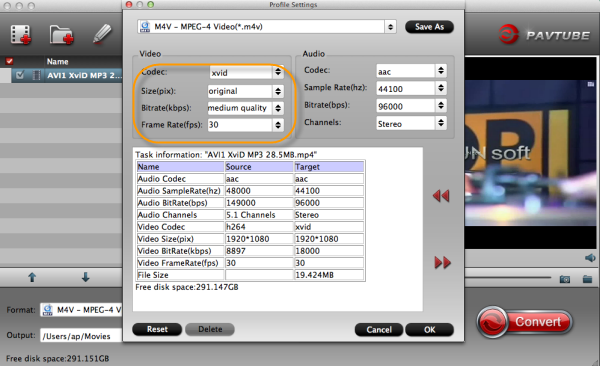Toggle the select-all checkbox in Name header

[10, 61]
